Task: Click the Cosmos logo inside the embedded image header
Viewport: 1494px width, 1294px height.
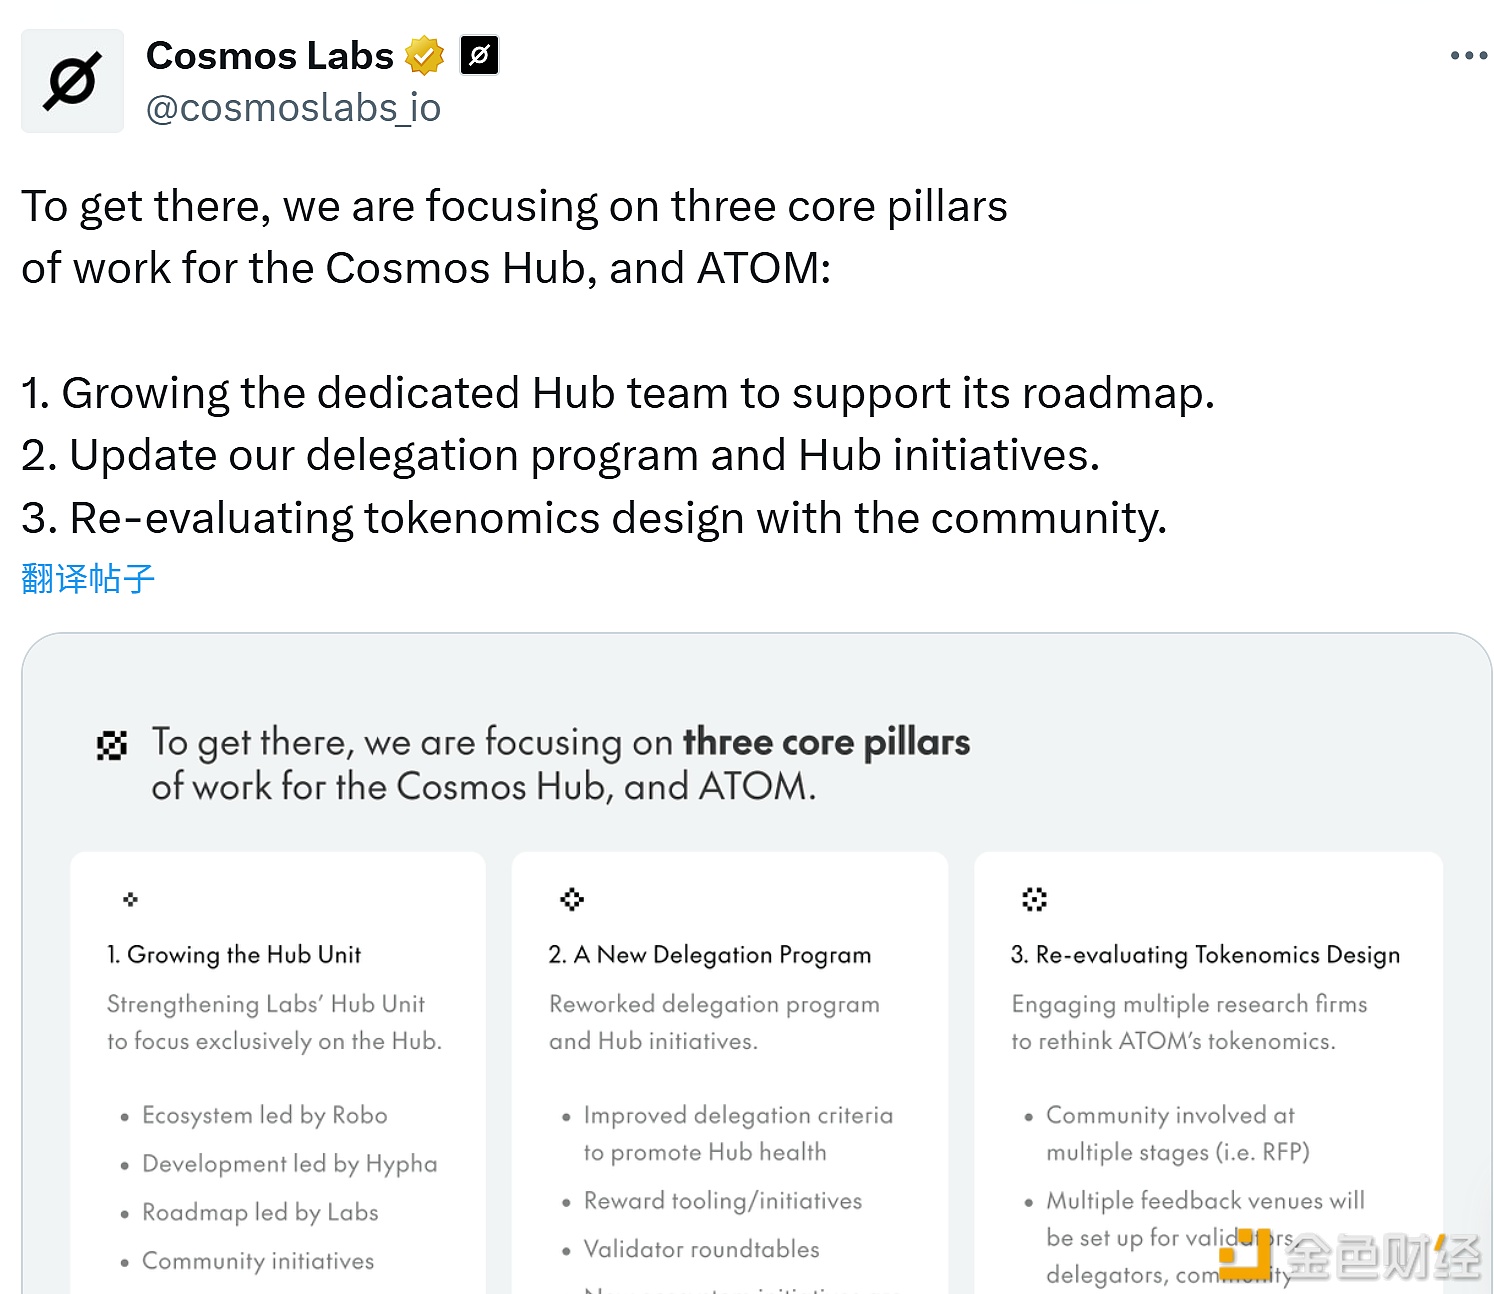Action: click(x=111, y=744)
